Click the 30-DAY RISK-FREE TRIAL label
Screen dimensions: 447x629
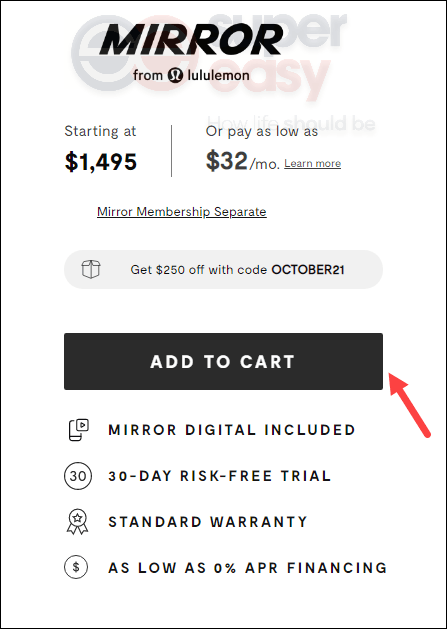click(220, 476)
